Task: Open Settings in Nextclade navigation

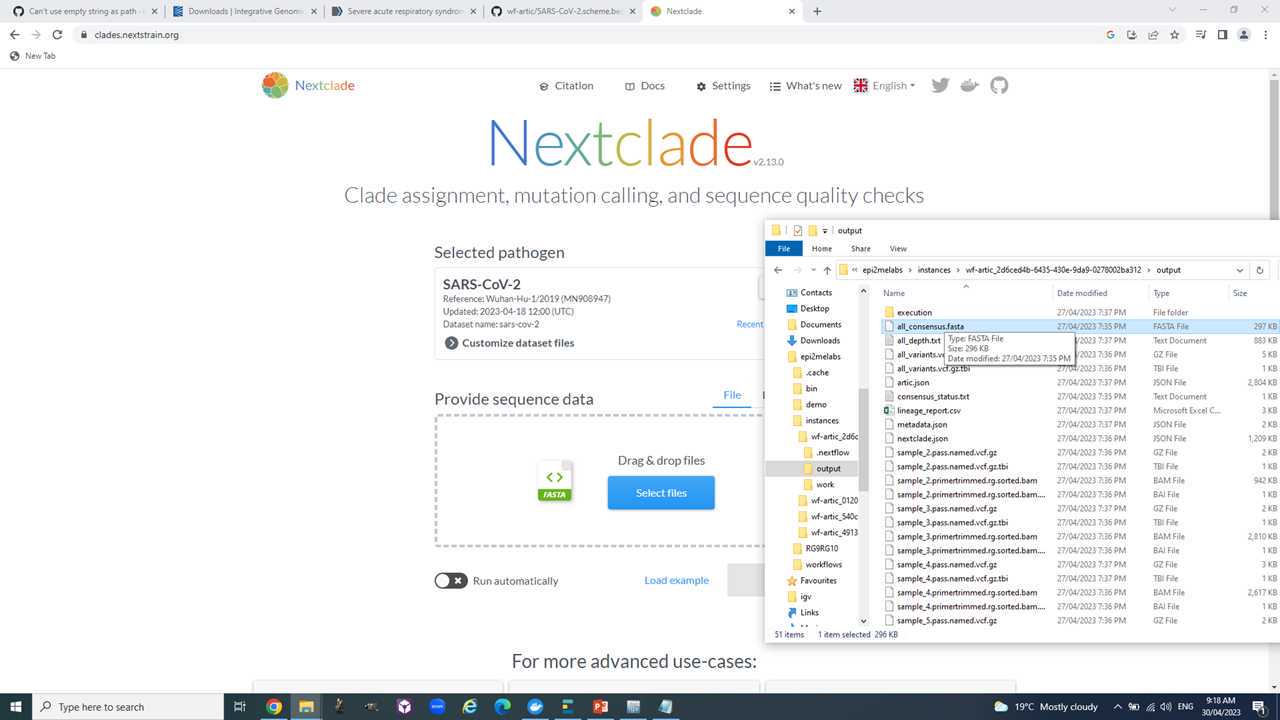Action: (x=723, y=86)
